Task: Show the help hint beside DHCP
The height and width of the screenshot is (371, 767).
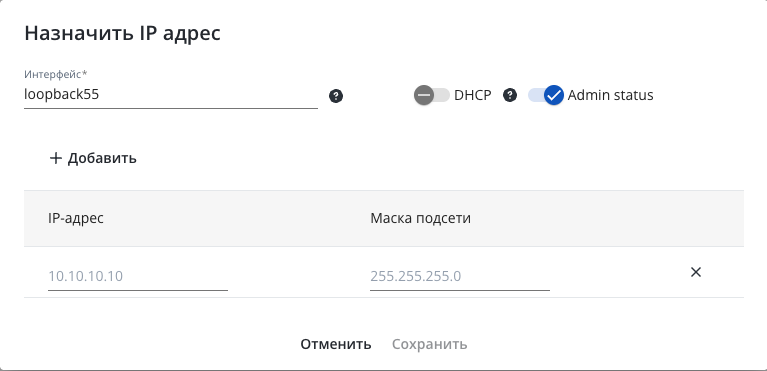Action: tap(510, 95)
